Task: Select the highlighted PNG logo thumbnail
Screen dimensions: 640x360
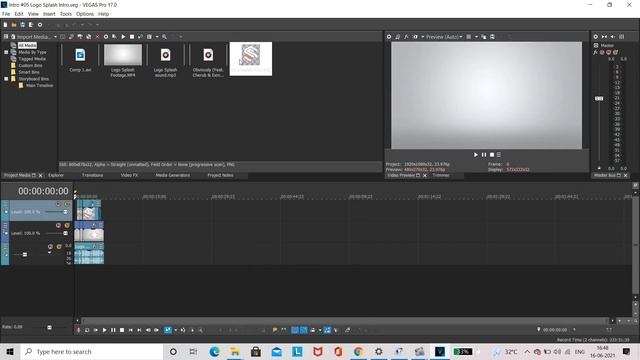Action: point(251,58)
